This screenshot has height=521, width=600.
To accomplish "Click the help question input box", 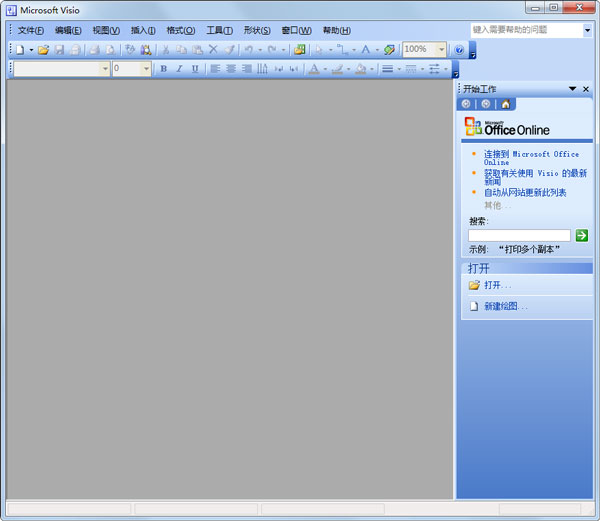I will 527,30.
